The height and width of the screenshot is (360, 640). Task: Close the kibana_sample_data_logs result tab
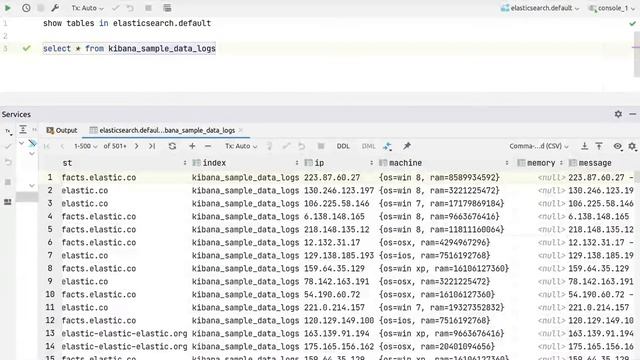[241, 130]
